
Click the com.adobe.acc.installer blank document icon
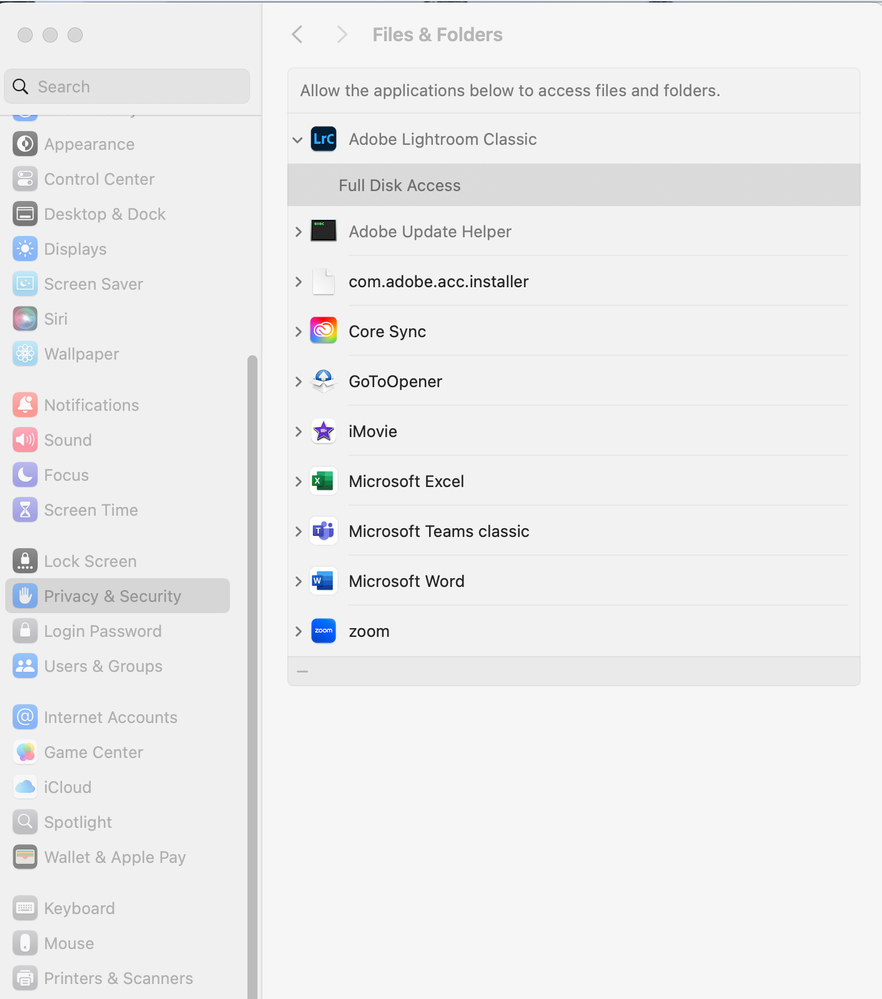pyautogui.click(x=323, y=281)
